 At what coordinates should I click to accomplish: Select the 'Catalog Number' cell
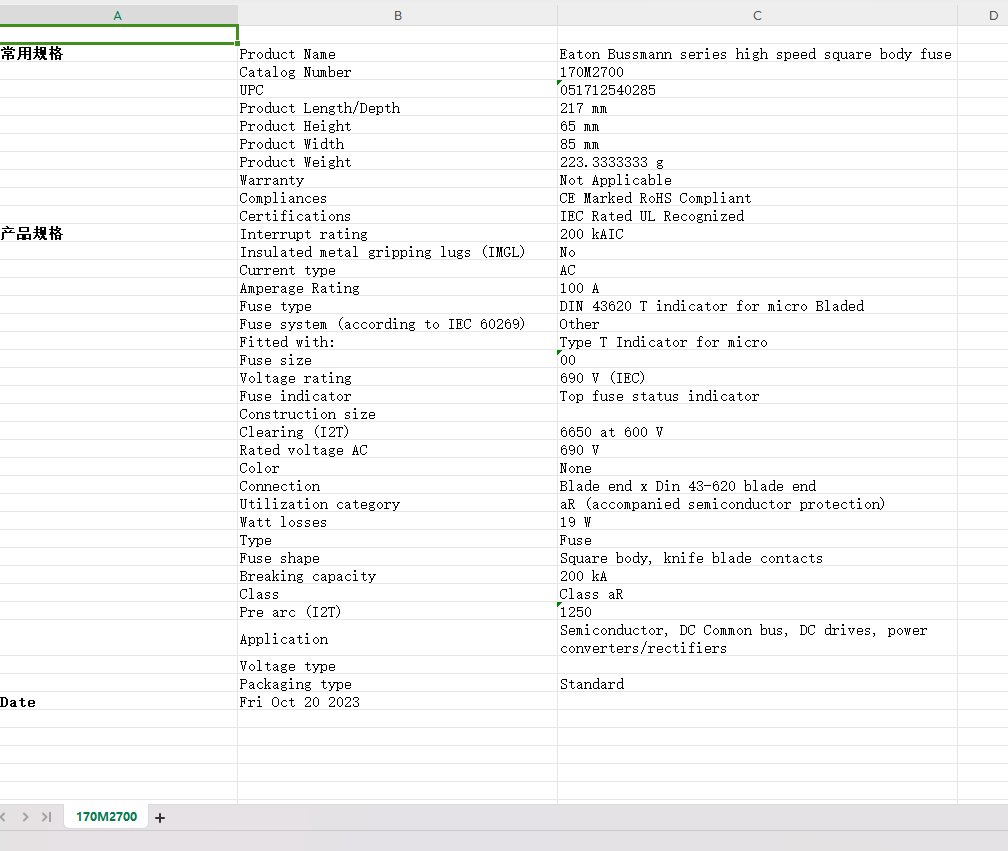[397, 71]
